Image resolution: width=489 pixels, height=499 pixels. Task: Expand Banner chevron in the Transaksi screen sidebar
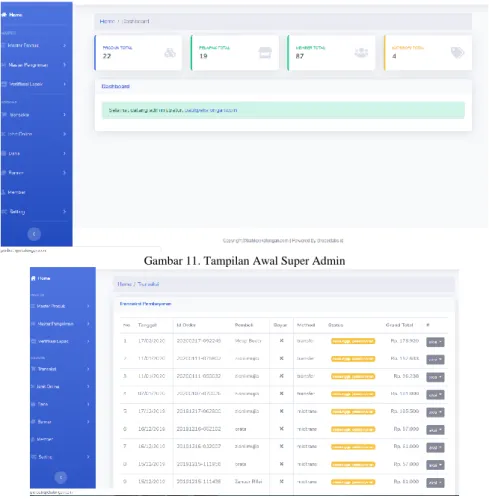88,422
